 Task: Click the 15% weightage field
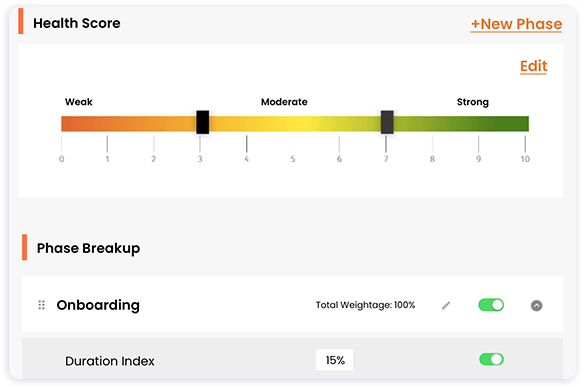(x=335, y=360)
